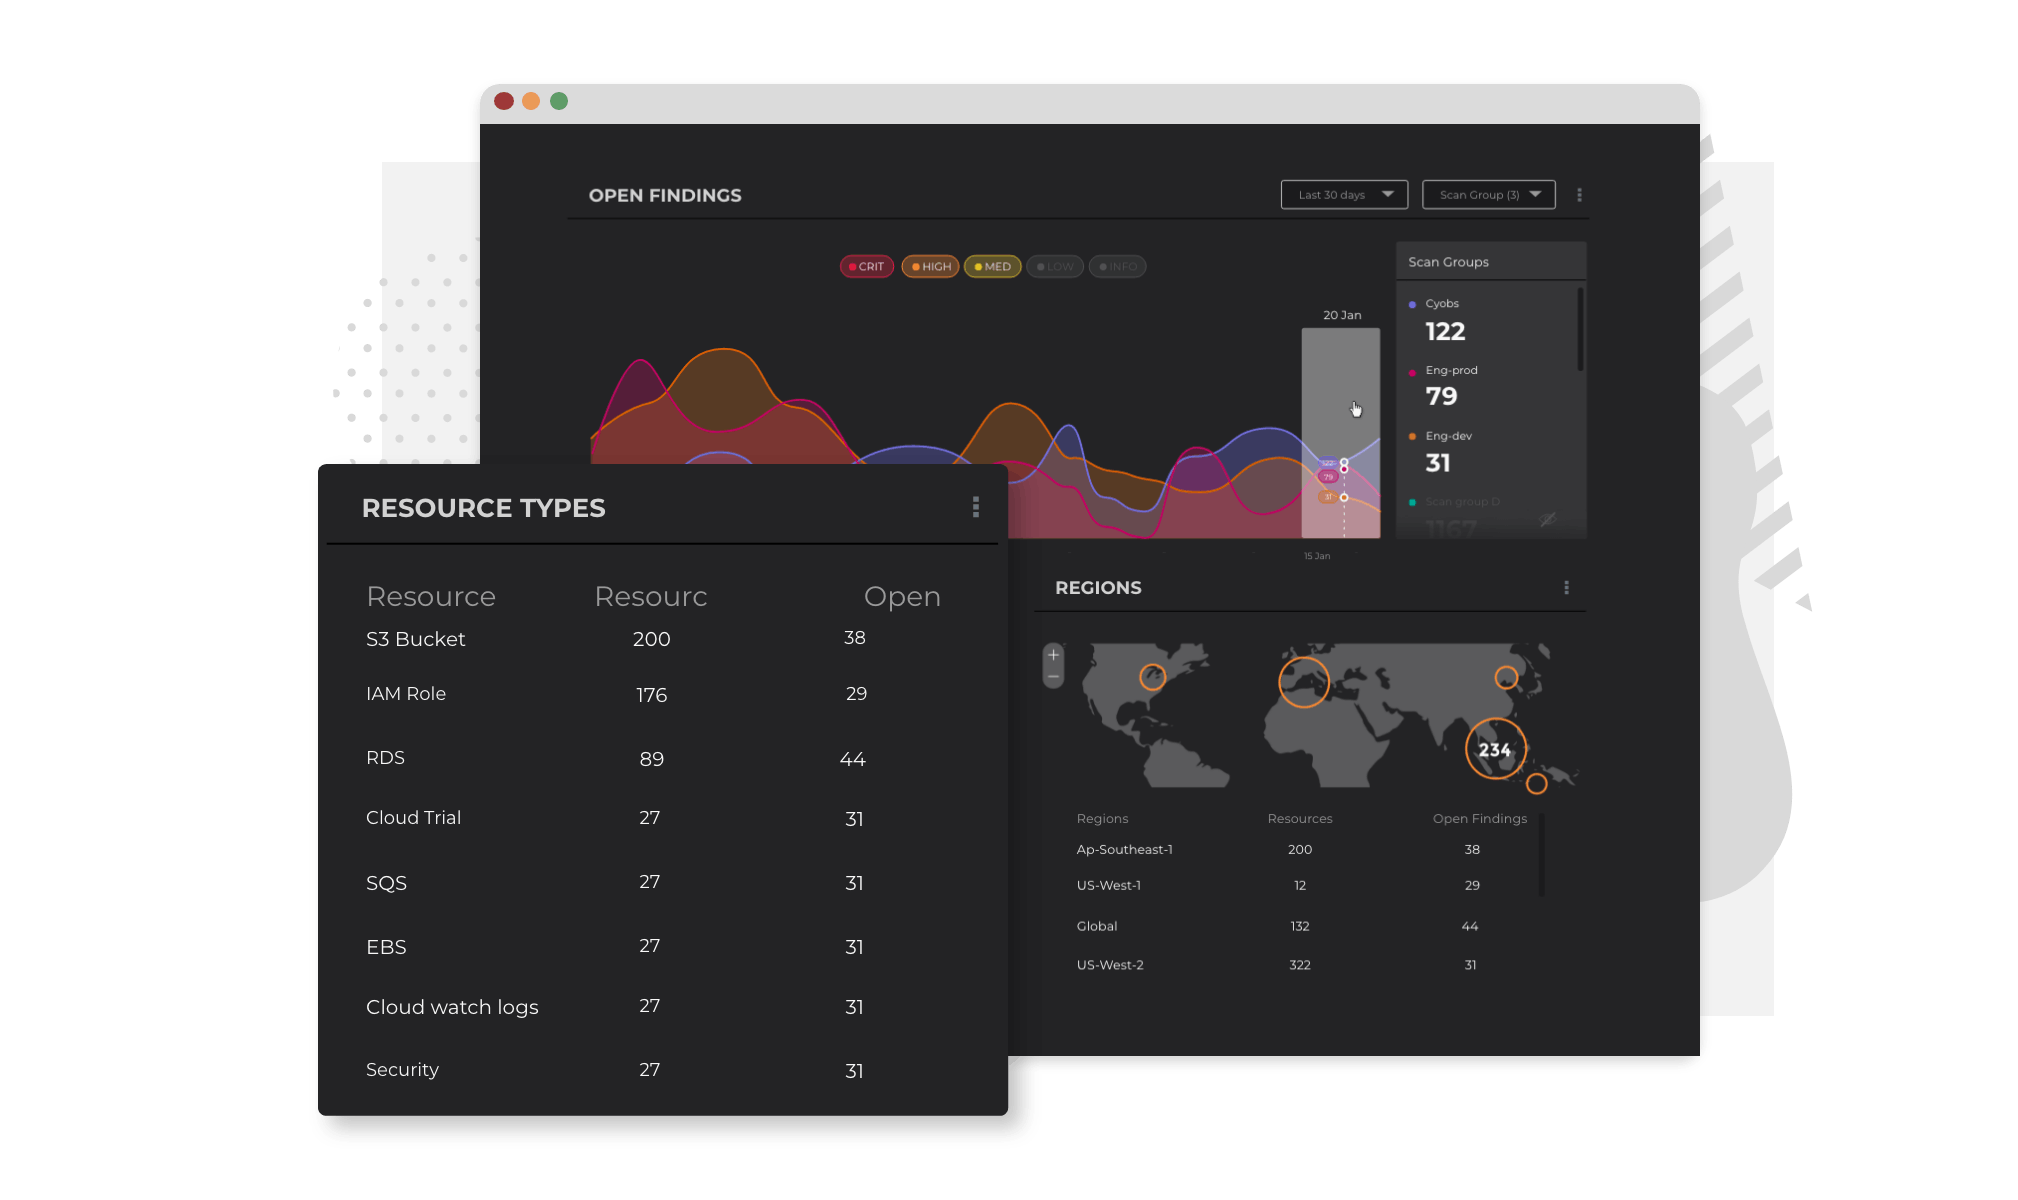Open Regions panel three-dot menu
The height and width of the screenshot is (1200, 2018).
coord(1566,588)
